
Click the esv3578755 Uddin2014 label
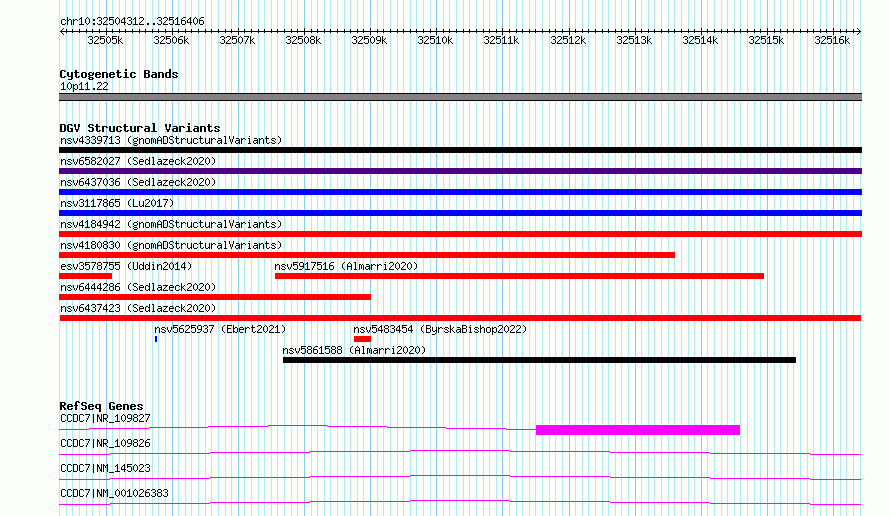click(x=126, y=266)
